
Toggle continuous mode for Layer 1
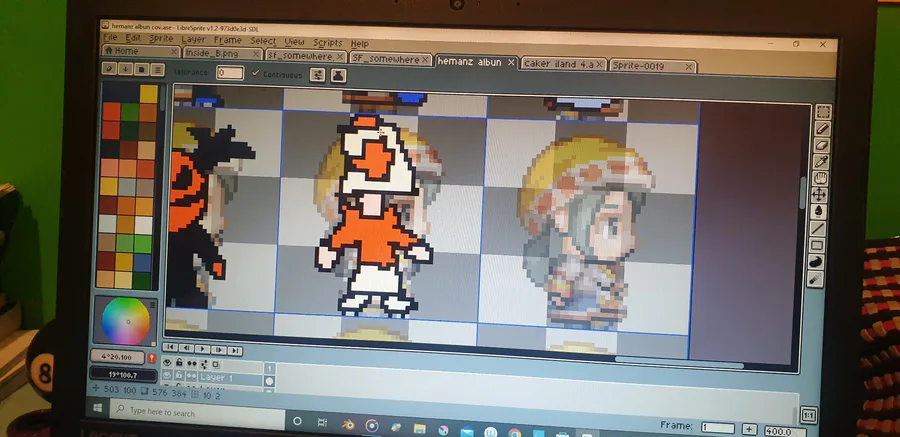point(191,377)
